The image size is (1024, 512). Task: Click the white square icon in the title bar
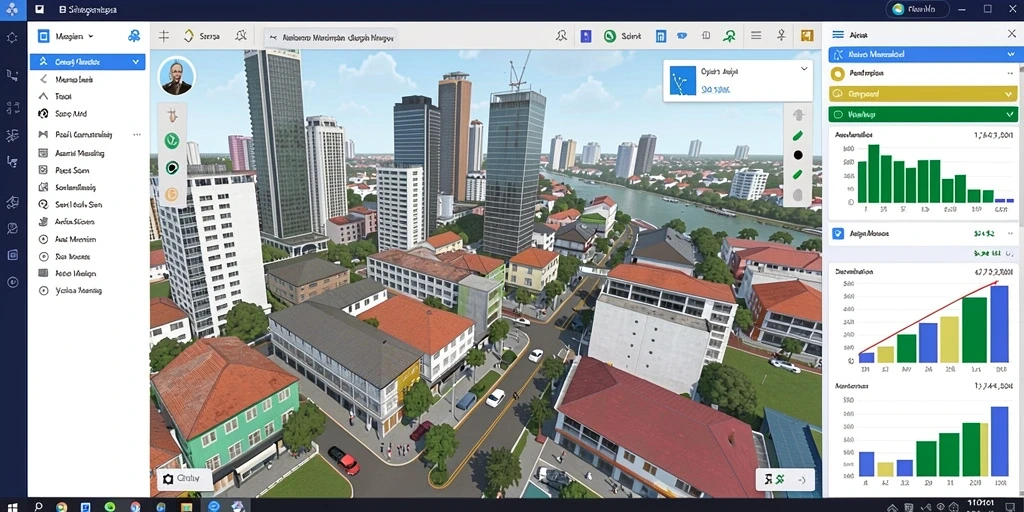[40, 10]
